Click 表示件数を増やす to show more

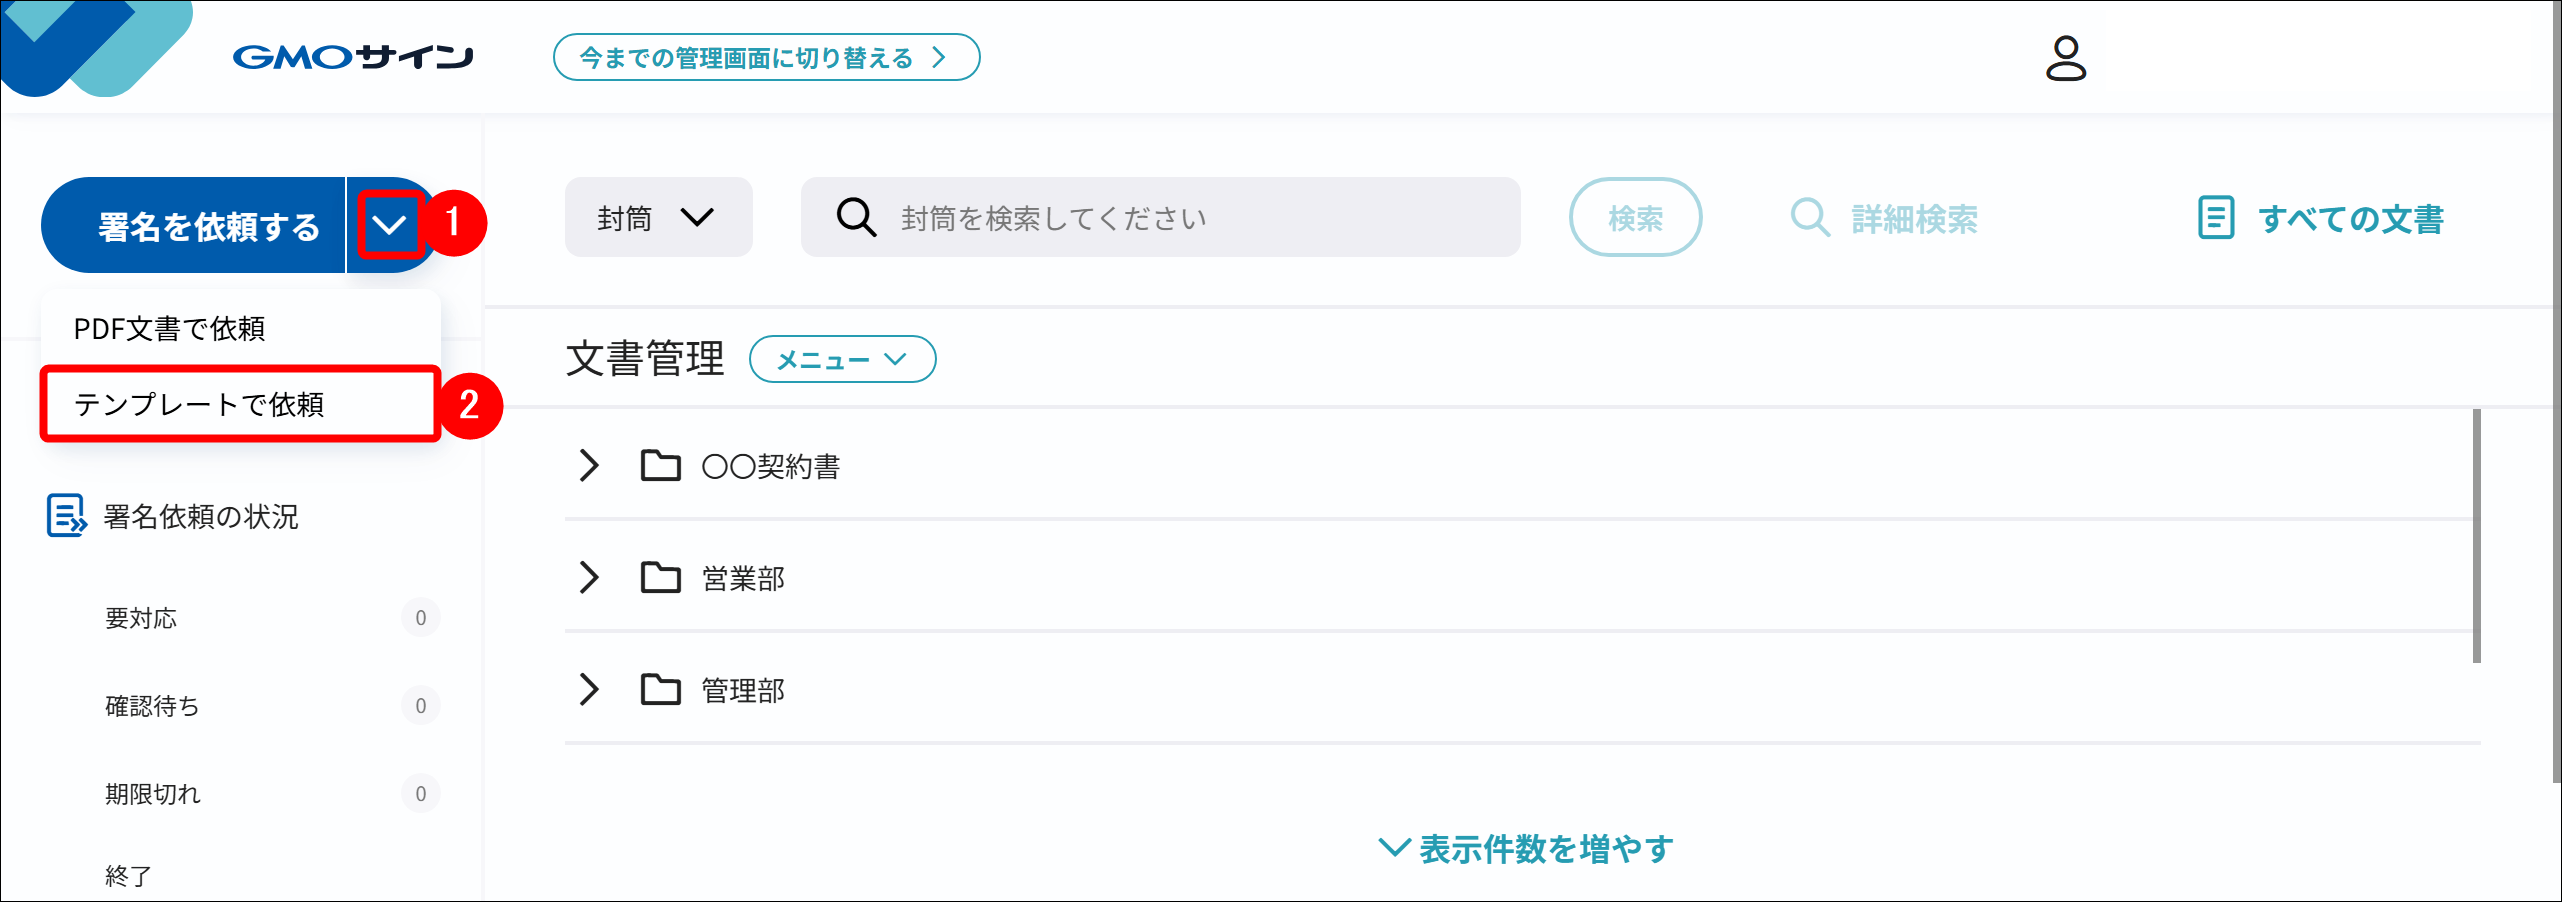point(1526,849)
